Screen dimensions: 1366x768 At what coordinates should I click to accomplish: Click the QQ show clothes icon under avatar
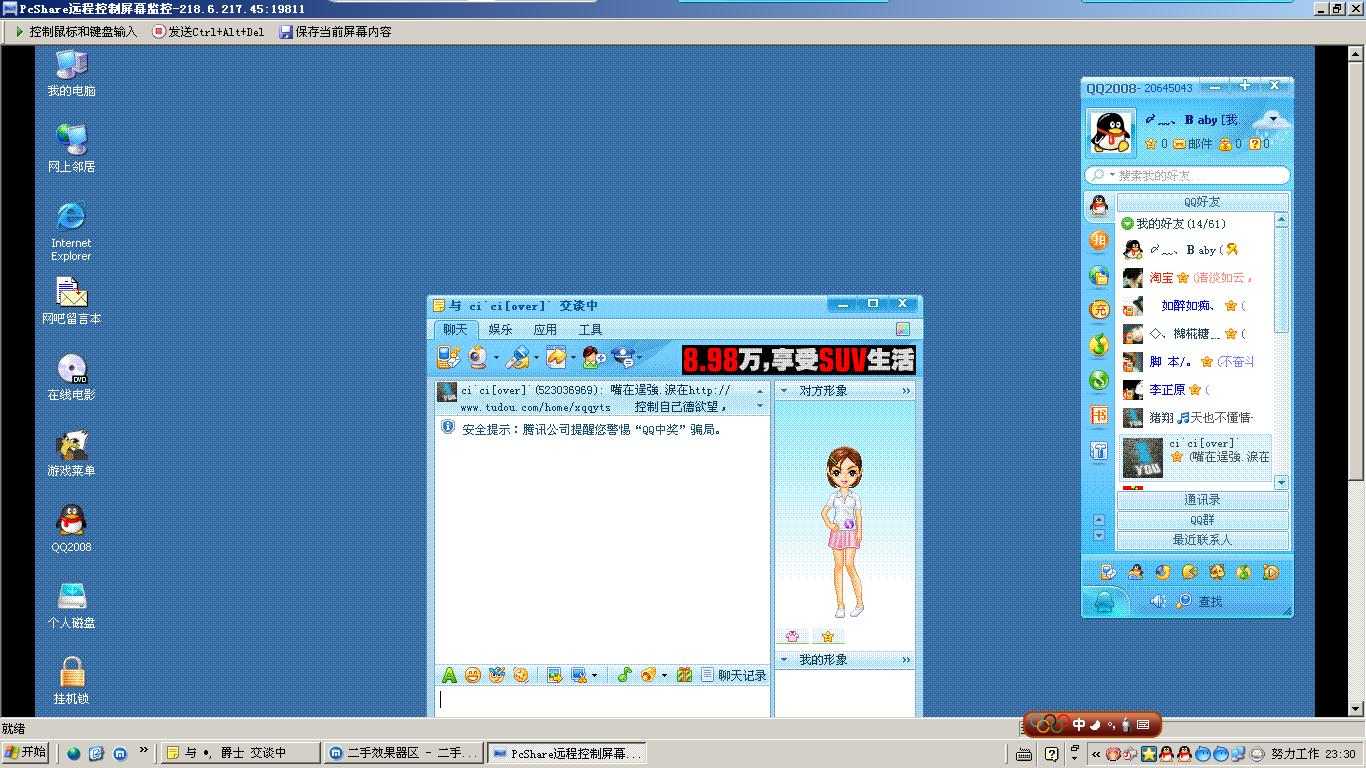(x=793, y=636)
